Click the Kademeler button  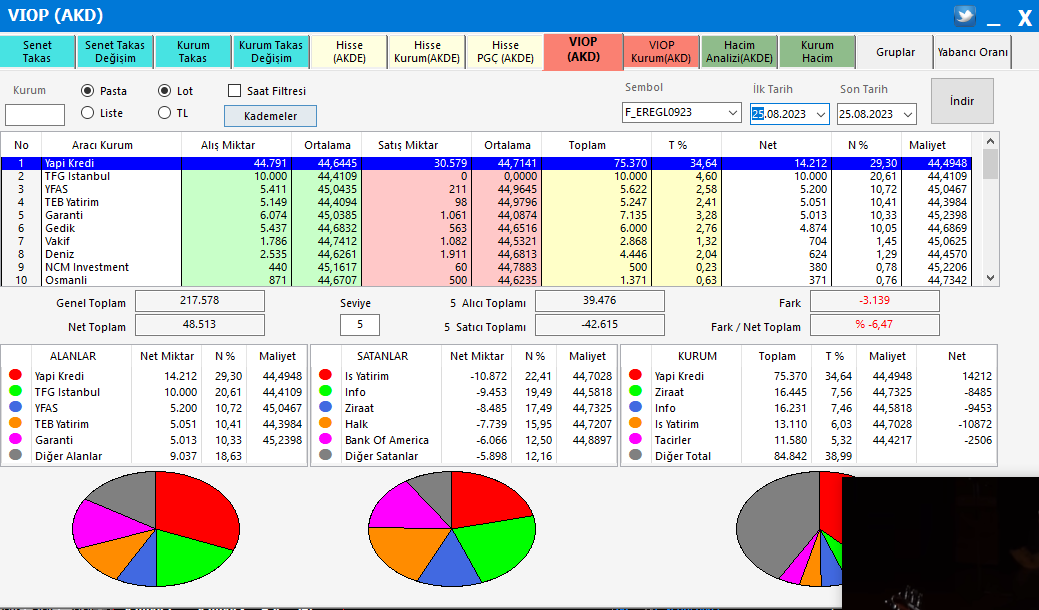tap(270, 116)
